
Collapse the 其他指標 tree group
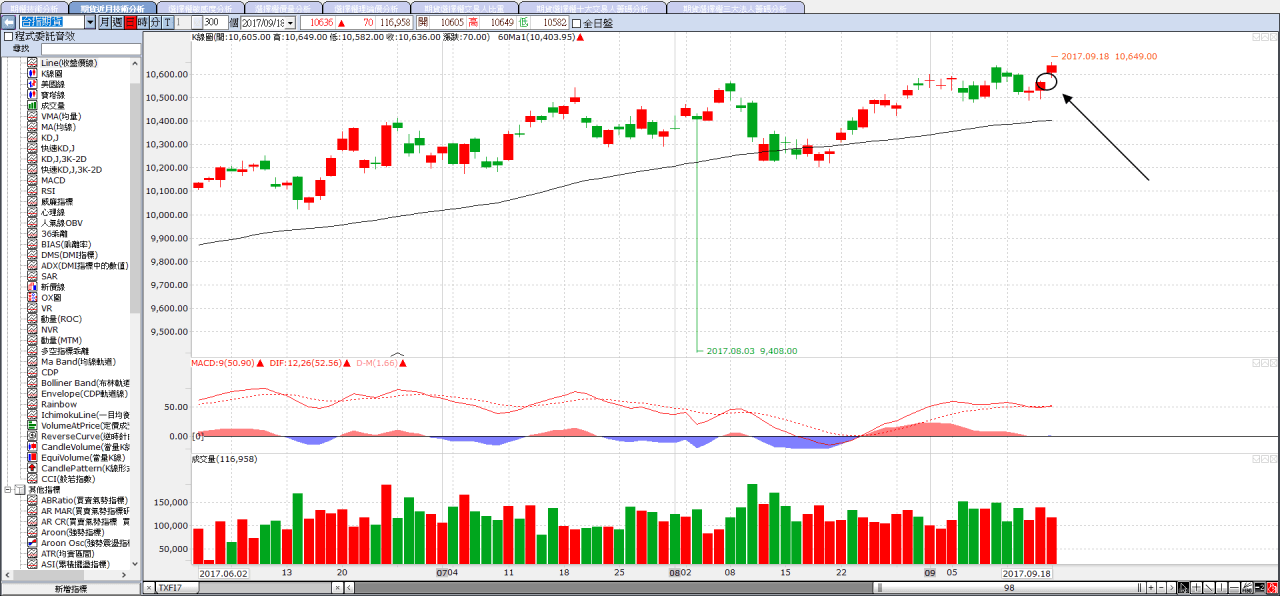tap(8, 490)
